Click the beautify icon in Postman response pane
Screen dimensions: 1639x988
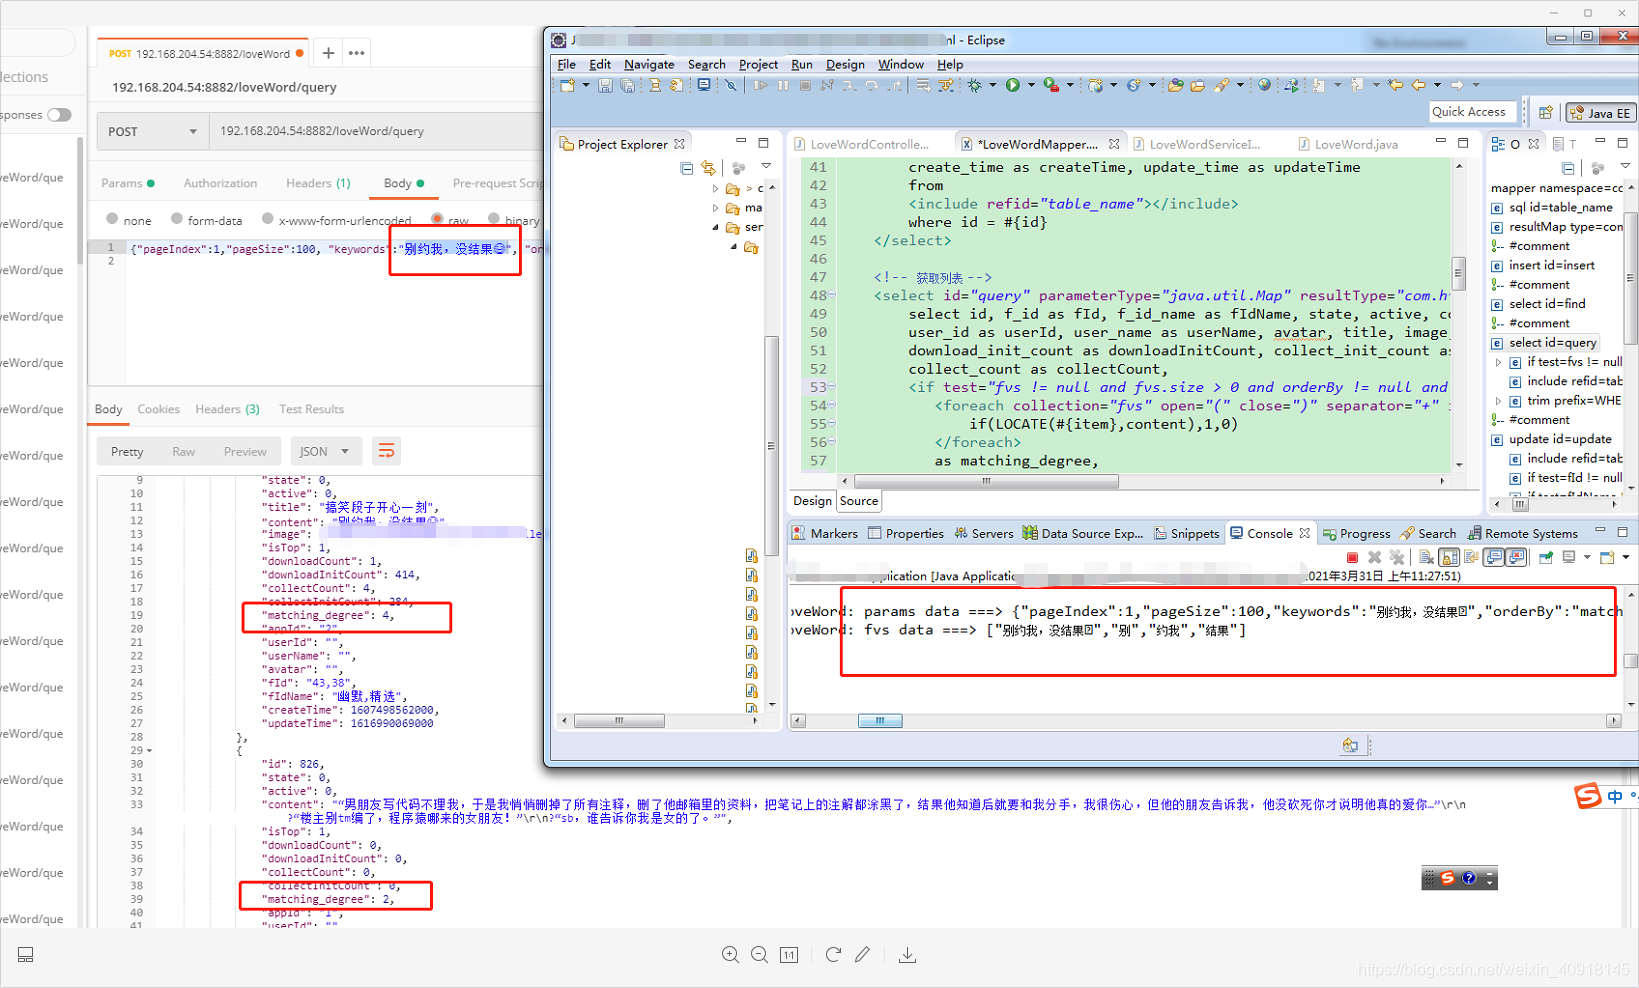(386, 451)
